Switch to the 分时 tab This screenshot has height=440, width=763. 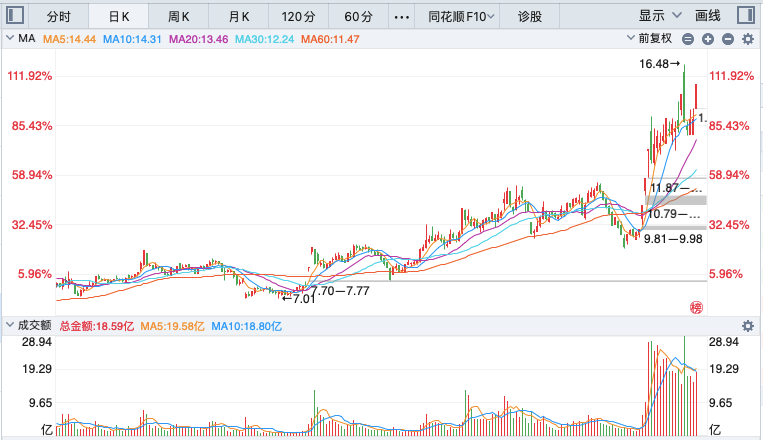point(59,17)
